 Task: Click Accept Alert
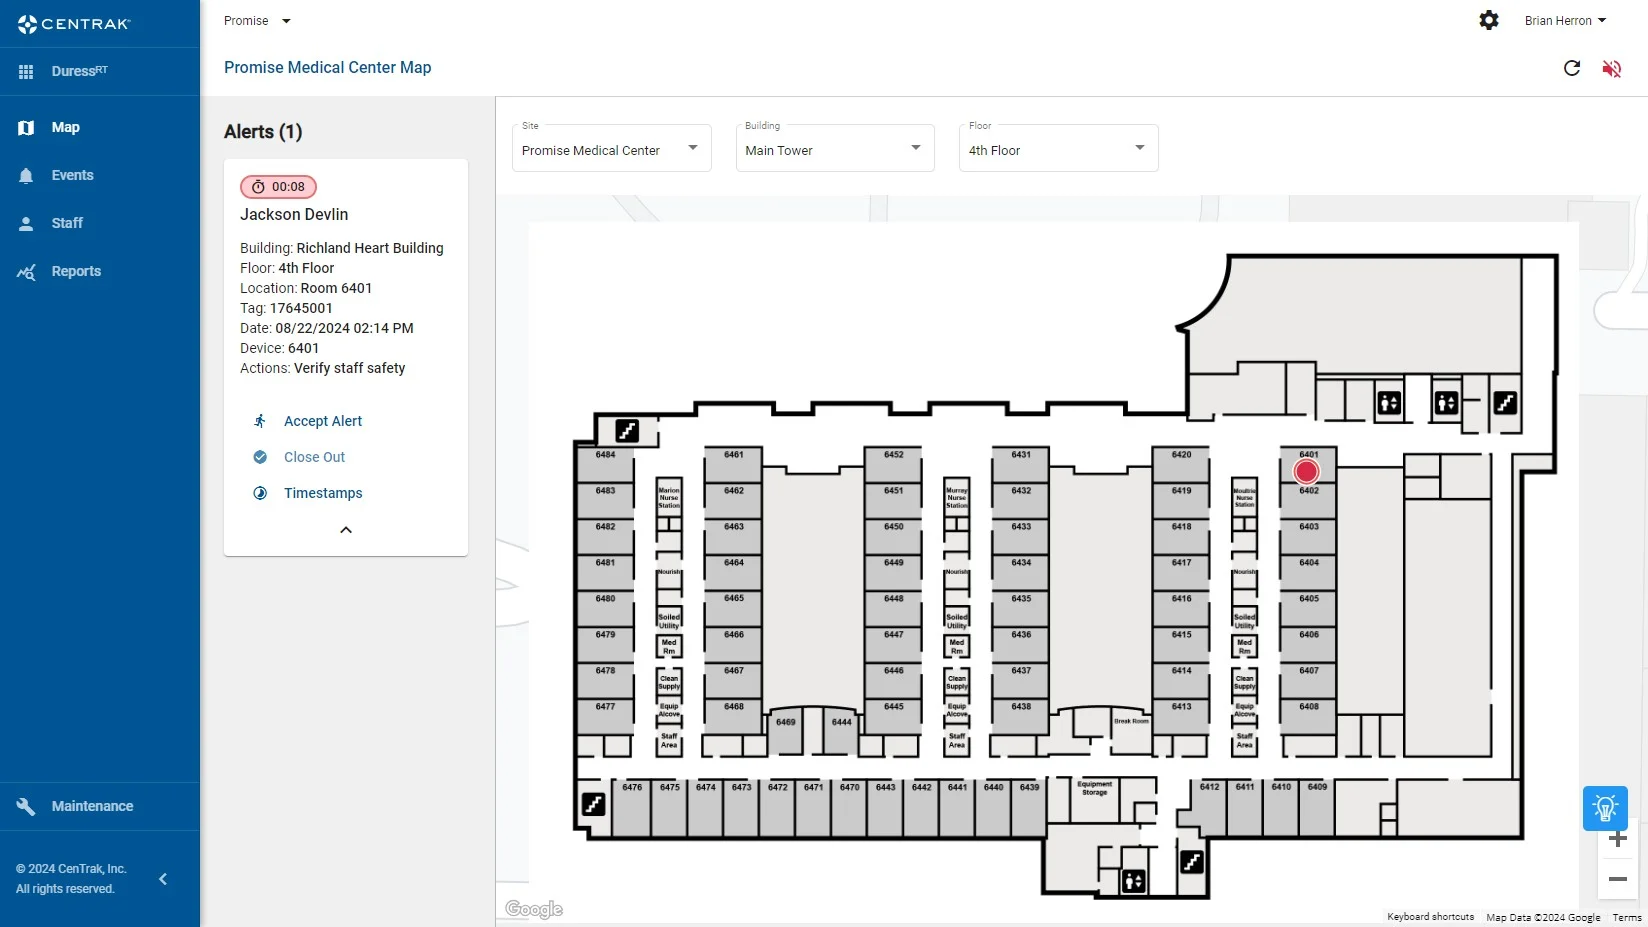[323, 421]
